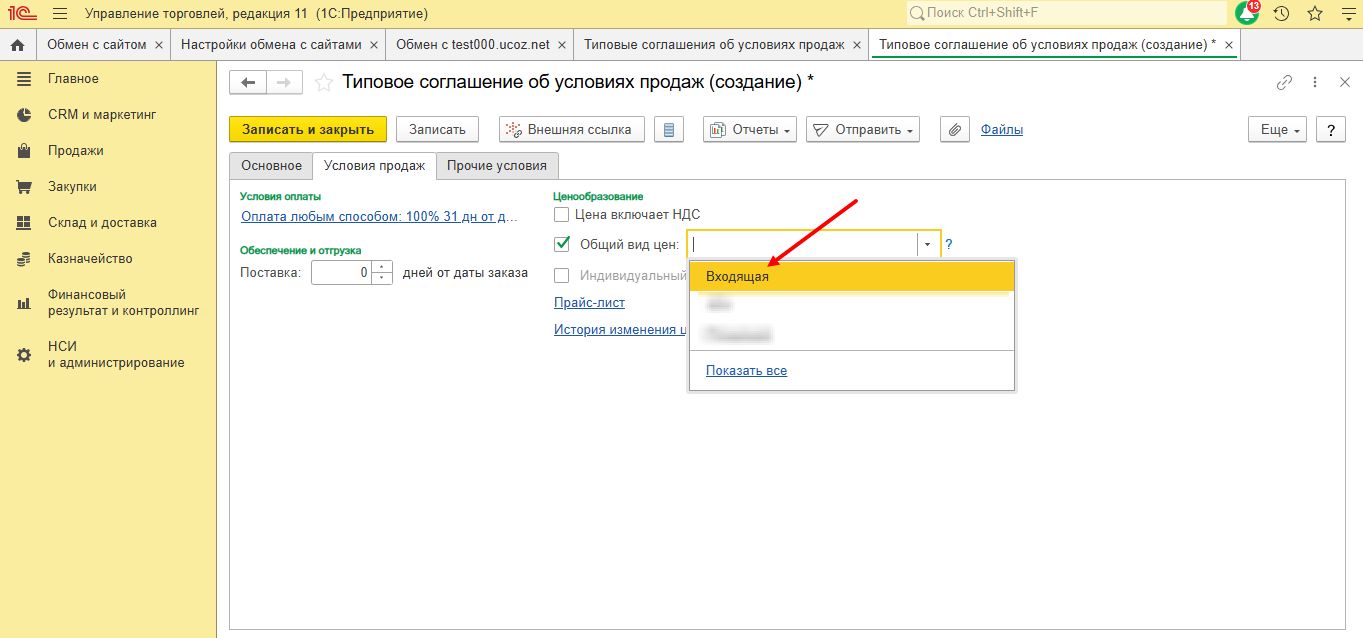
Task: Open favorites star in top bar
Action: (1314, 14)
